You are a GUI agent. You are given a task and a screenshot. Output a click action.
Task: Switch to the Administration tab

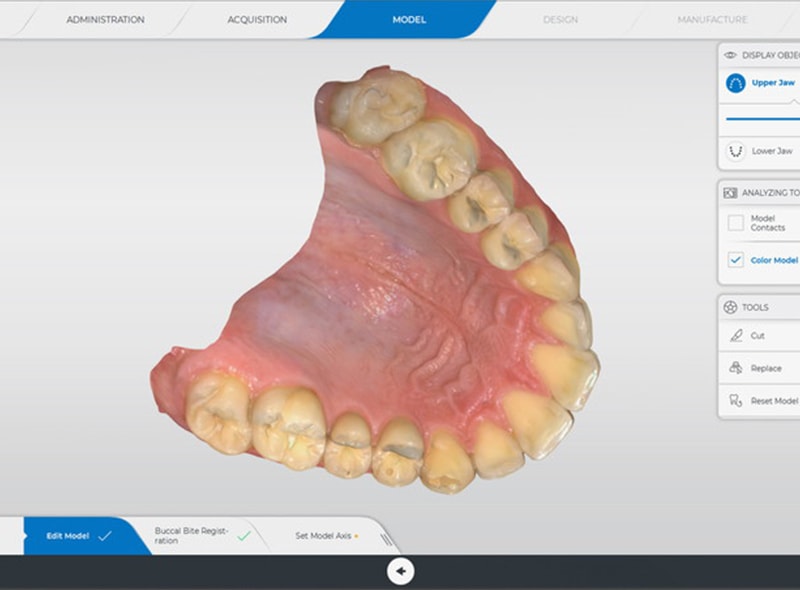coord(105,19)
